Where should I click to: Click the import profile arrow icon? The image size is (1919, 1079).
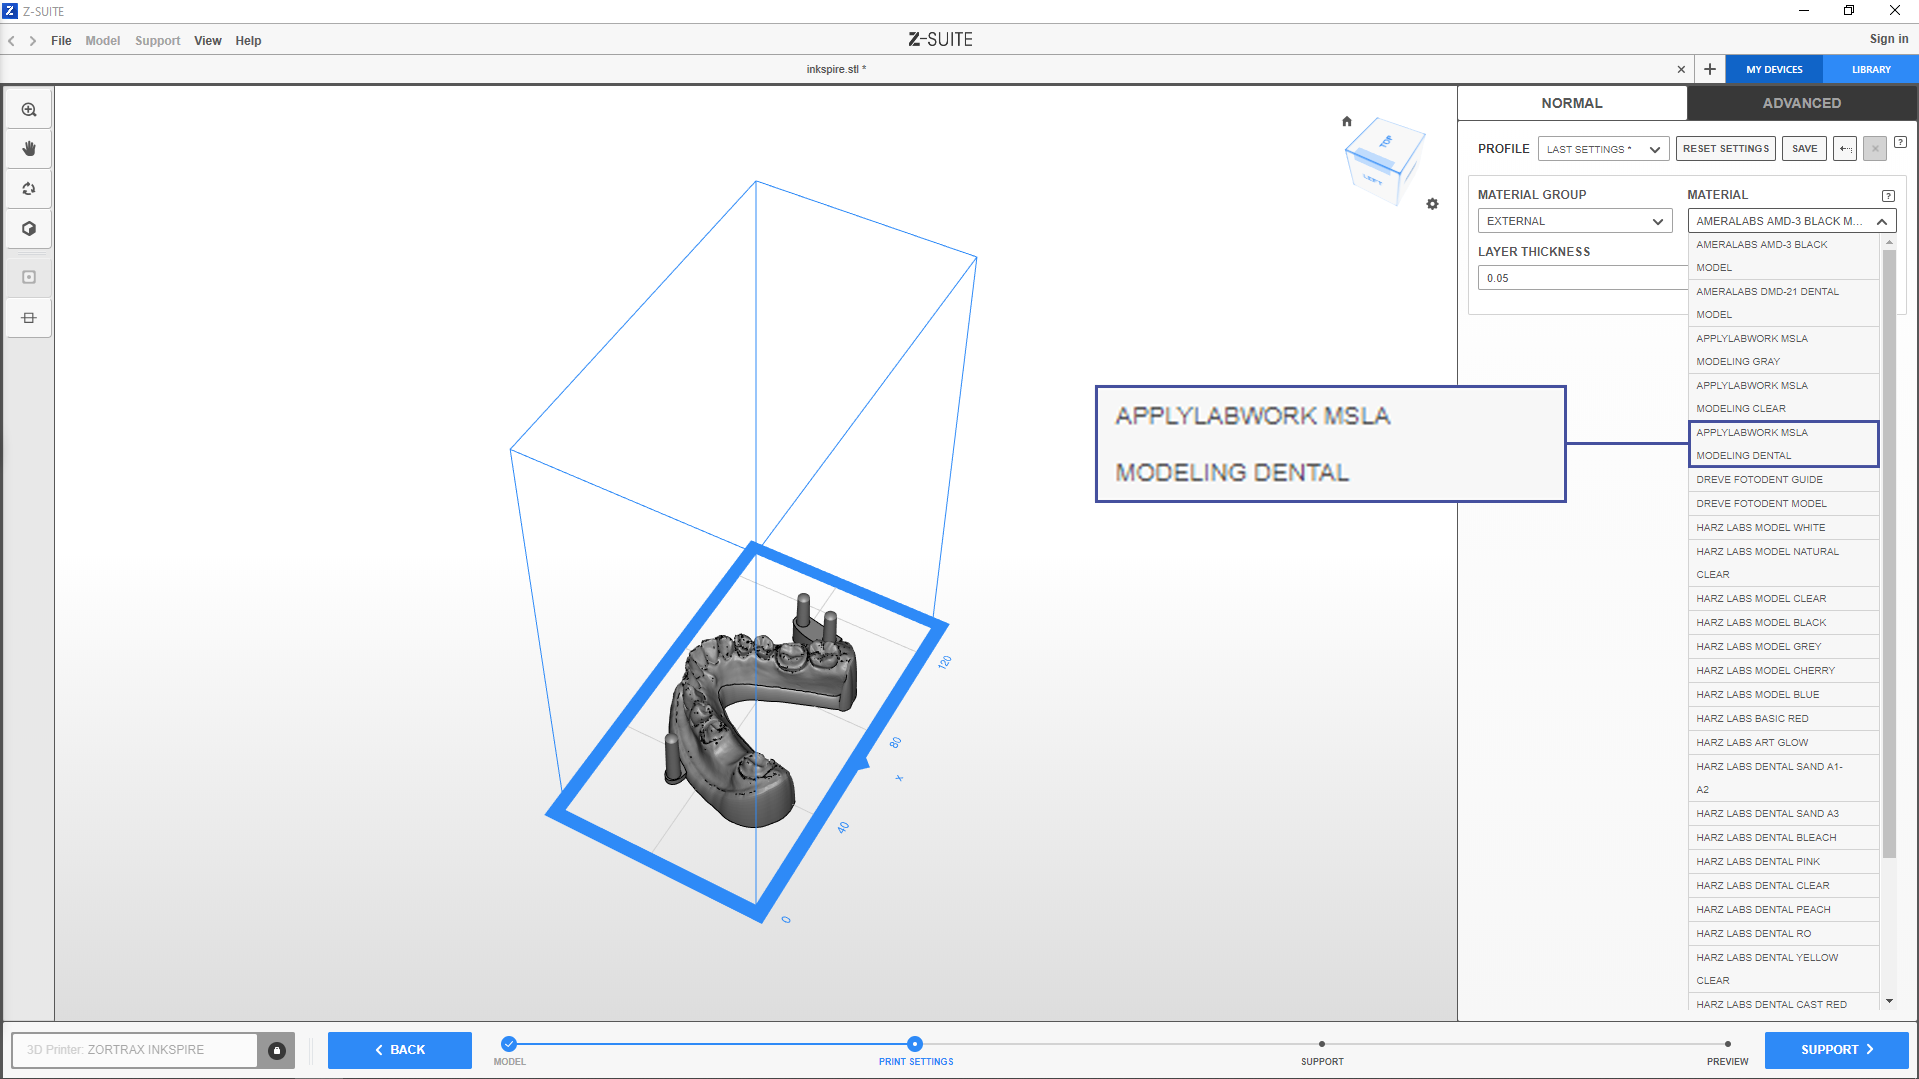(1845, 149)
